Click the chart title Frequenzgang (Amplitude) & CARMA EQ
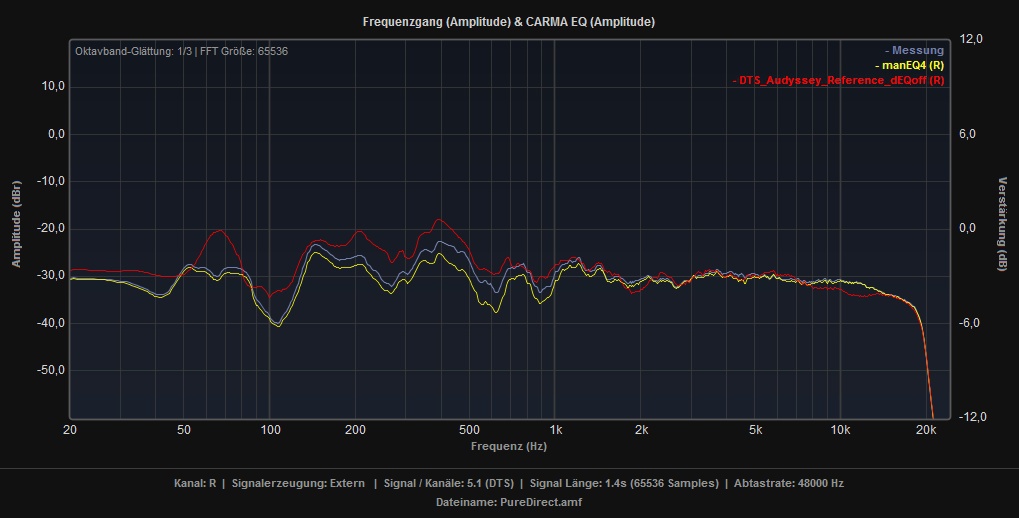This screenshot has height=518, width=1019. click(x=509, y=21)
